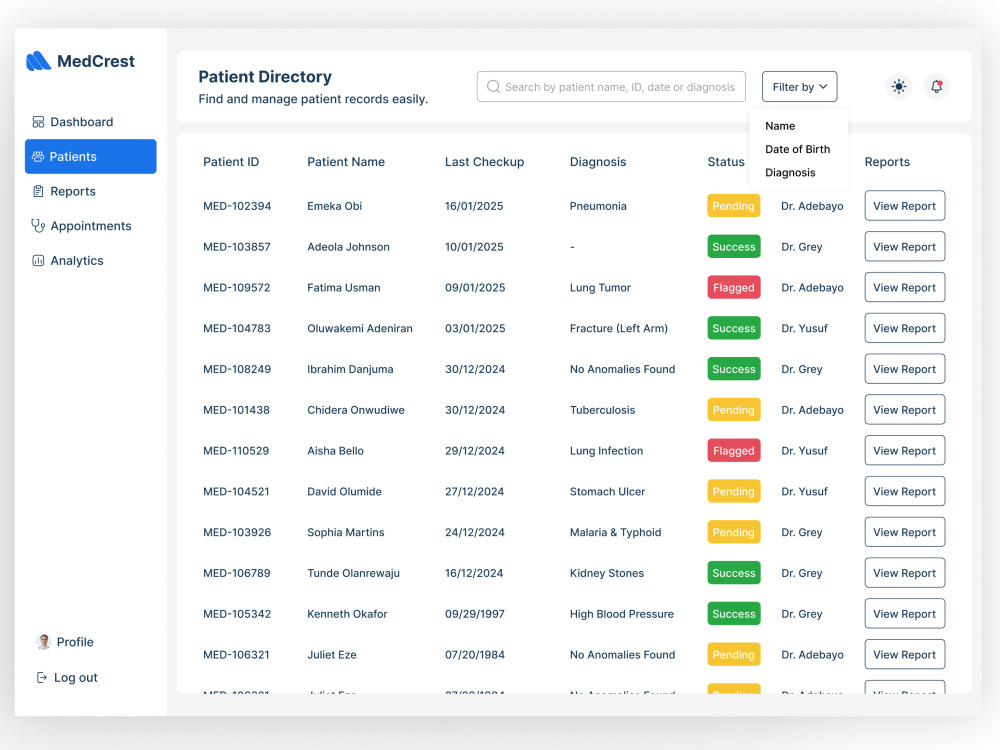This screenshot has width=1000, height=750.
Task: Click the Reports column header
Action: (x=887, y=162)
